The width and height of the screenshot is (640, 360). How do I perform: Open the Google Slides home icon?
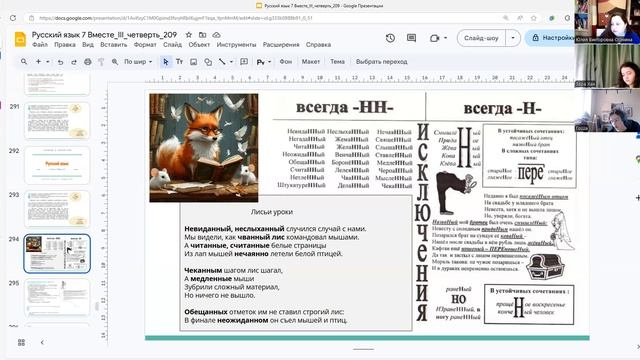20,39
